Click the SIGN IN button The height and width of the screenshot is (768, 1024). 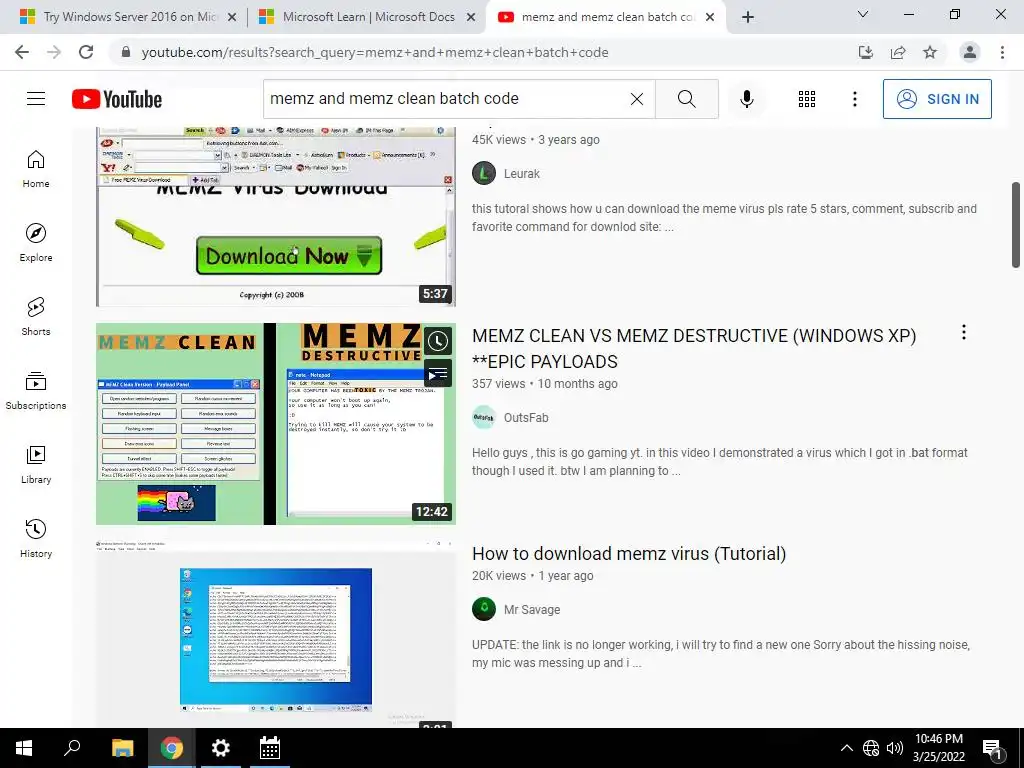point(937,99)
